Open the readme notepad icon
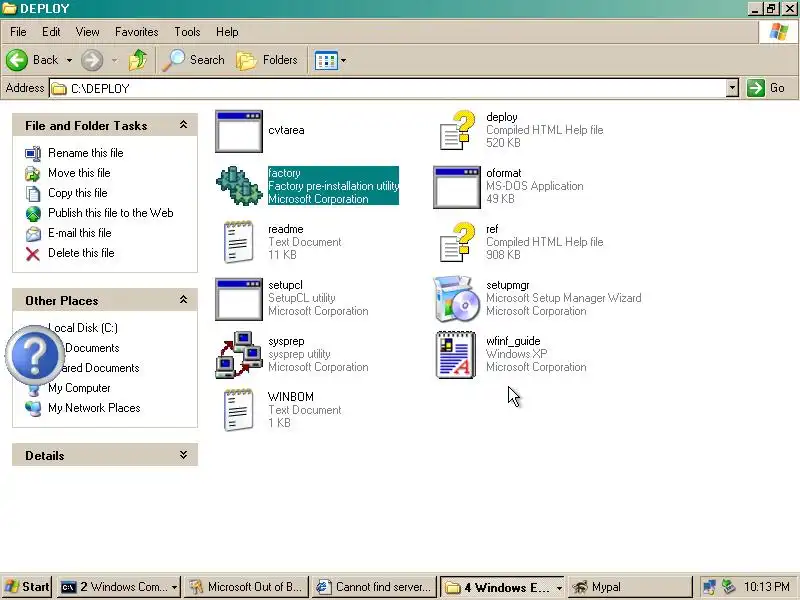The height and width of the screenshot is (600, 800). [239, 242]
